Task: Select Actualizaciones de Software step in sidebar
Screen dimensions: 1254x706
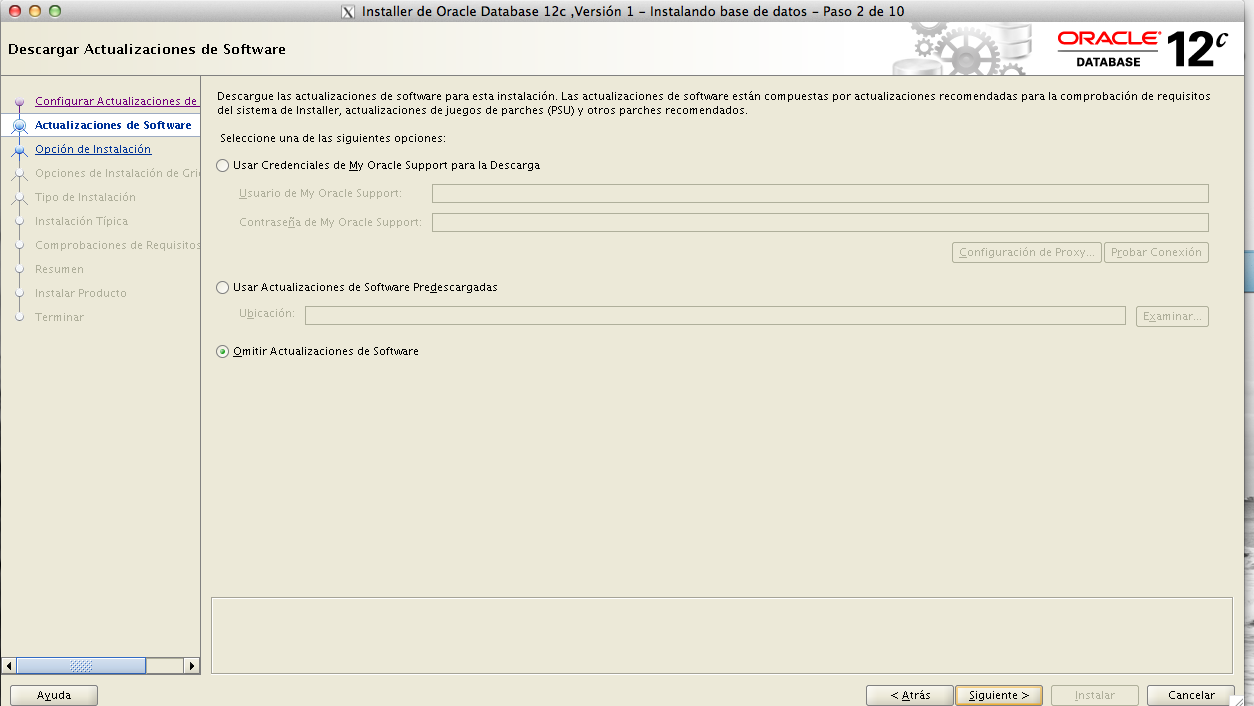Action: pyautogui.click(x=113, y=125)
